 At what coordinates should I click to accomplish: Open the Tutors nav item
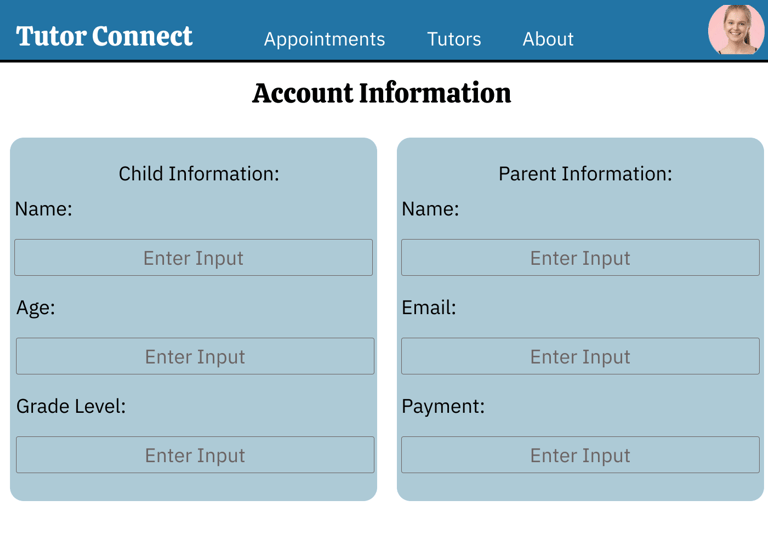[454, 39]
